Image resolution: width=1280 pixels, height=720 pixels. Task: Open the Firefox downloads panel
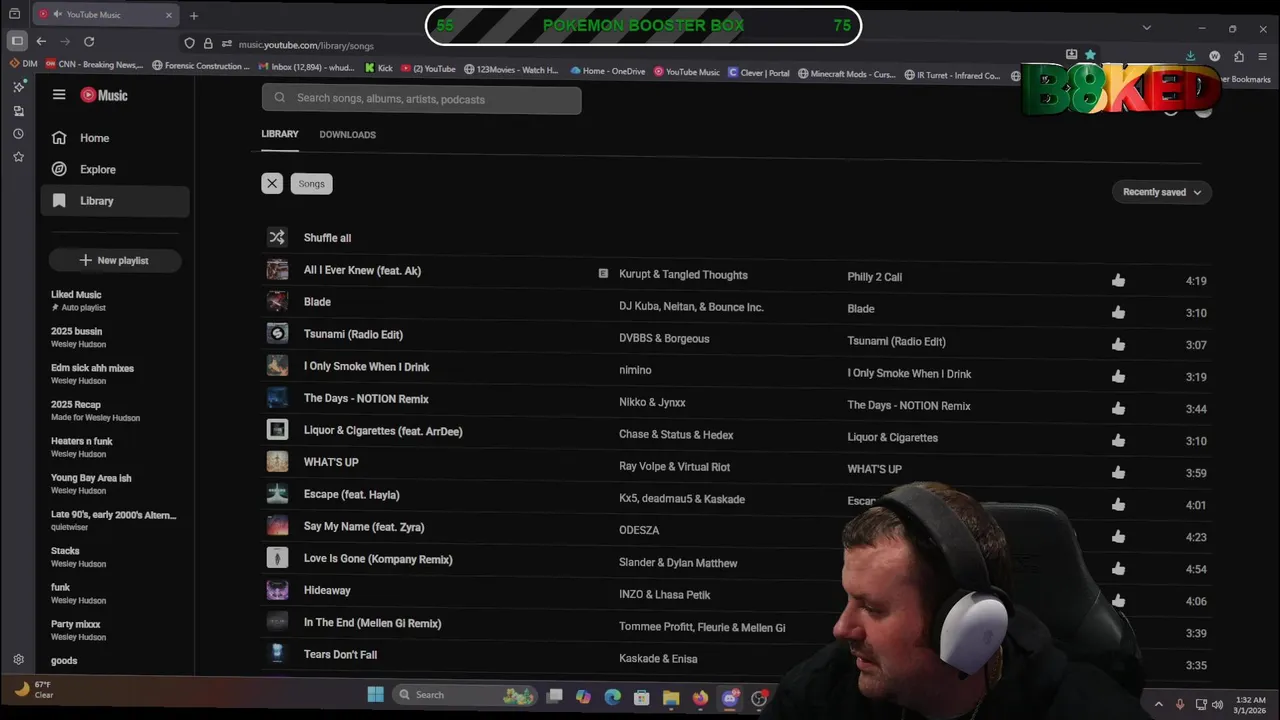pyautogui.click(x=1190, y=56)
